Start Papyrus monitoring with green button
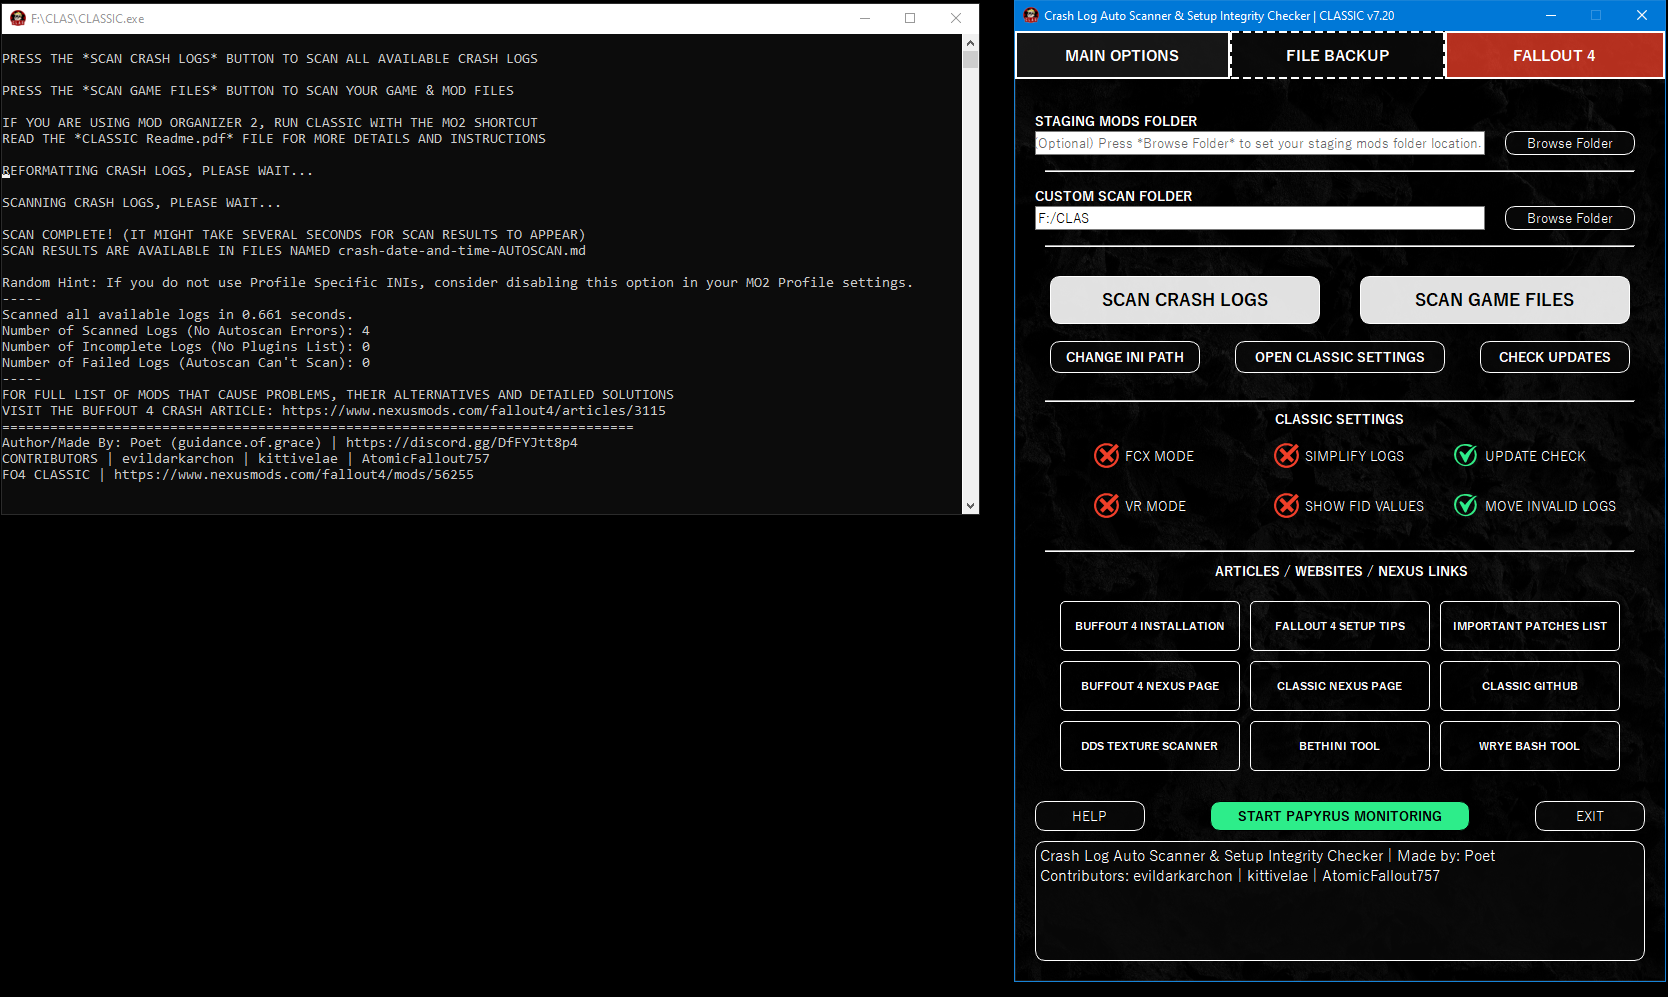This screenshot has height=997, width=1668. click(x=1339, y=816)
